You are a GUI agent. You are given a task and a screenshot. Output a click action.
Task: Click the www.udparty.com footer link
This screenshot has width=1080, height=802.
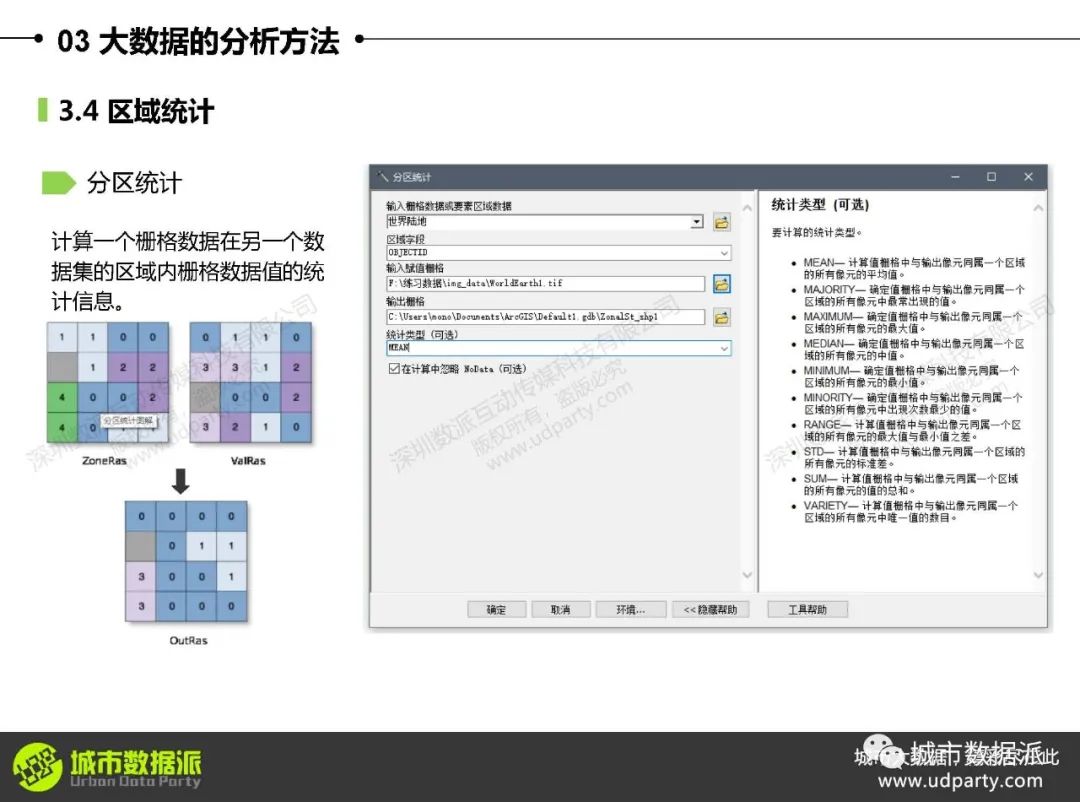click(x=960, y=781)
